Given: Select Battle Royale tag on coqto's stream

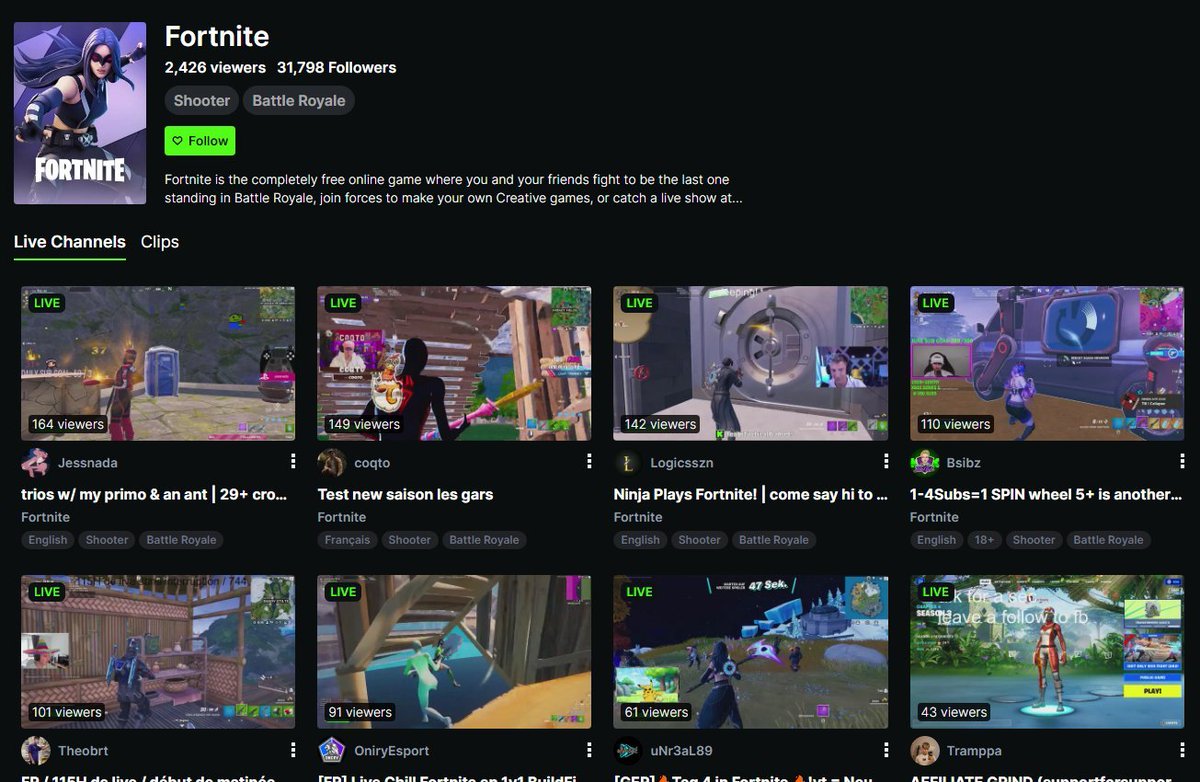Looking at the screenshot, I should click(x=484, y=540).
